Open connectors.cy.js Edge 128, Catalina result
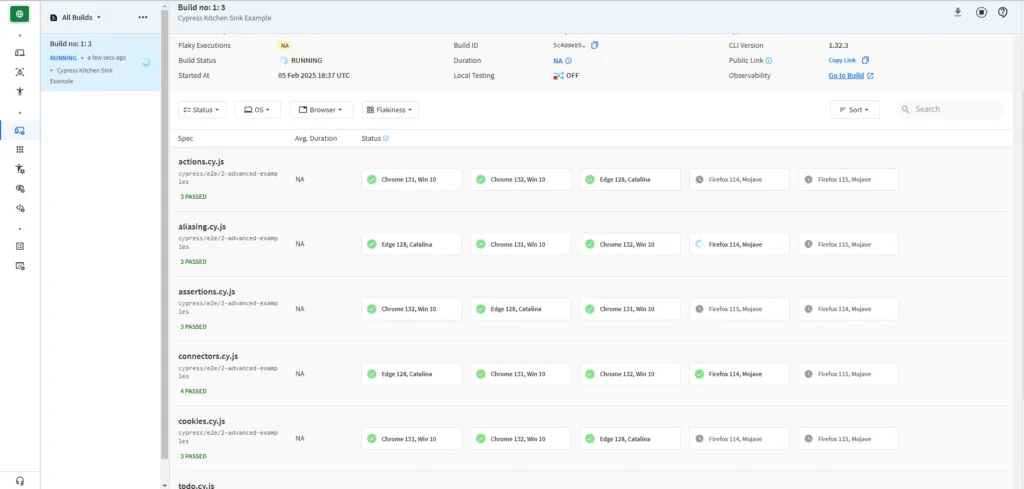1024x489 pixels. click(411, 374)
